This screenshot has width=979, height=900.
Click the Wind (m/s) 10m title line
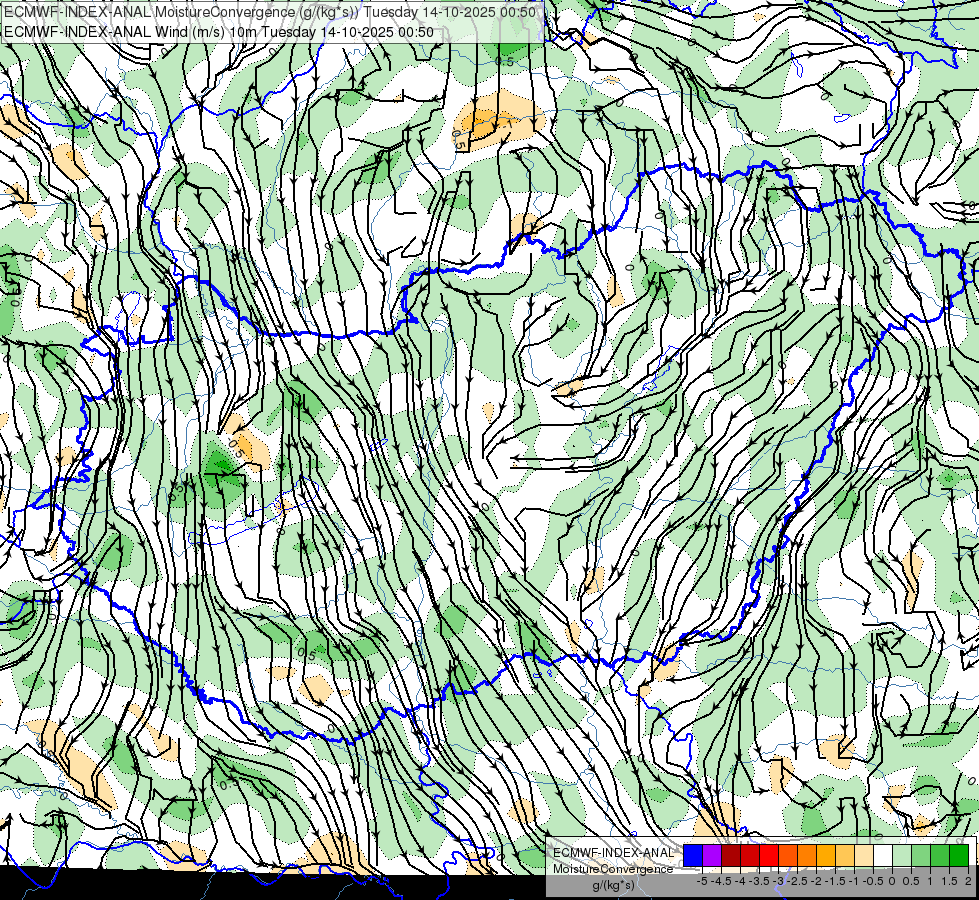[x=219, y=31]
